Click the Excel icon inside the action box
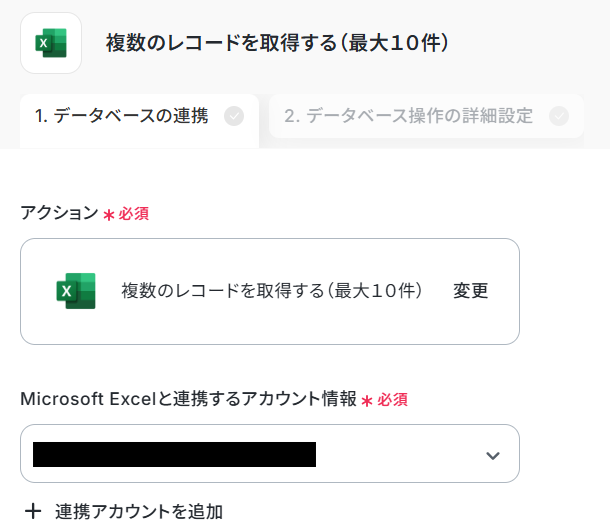The width and height of the screenshot is (610, 532). coord(76,291)
